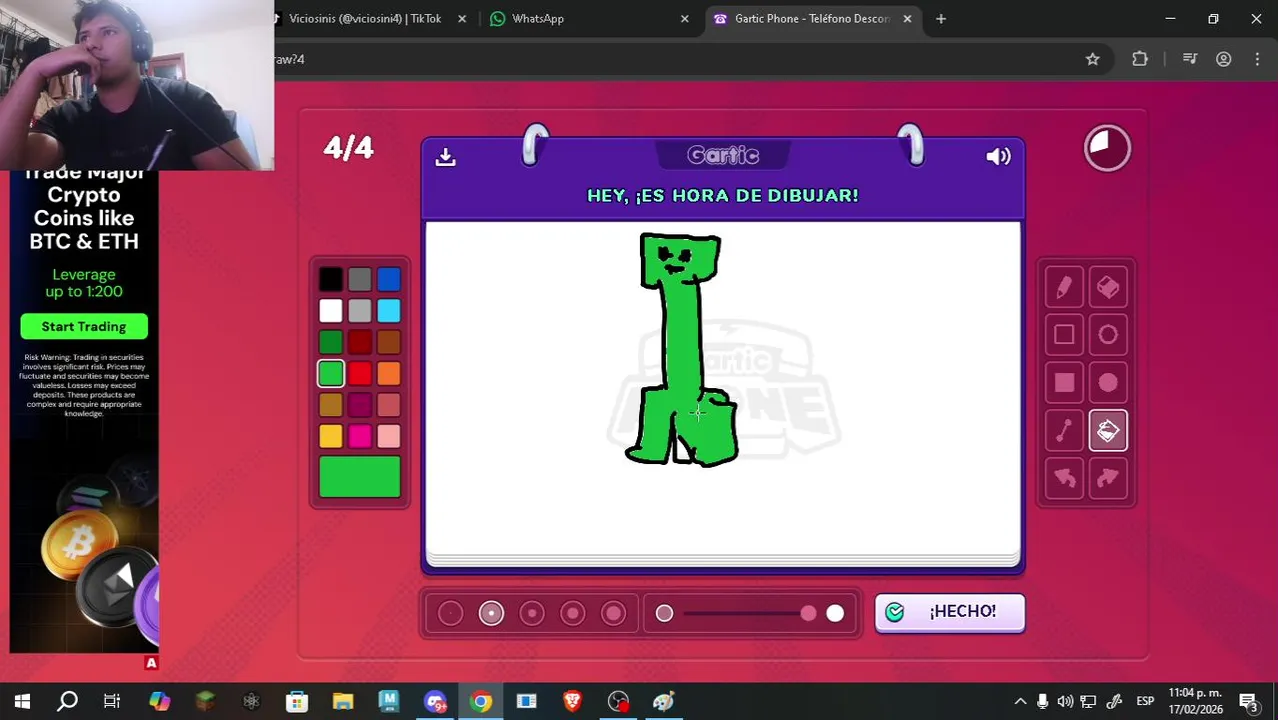The width and height of the screenshot is (1278, 720).
Task: Pick the hot pink color swatch
Action: [360, 435]
